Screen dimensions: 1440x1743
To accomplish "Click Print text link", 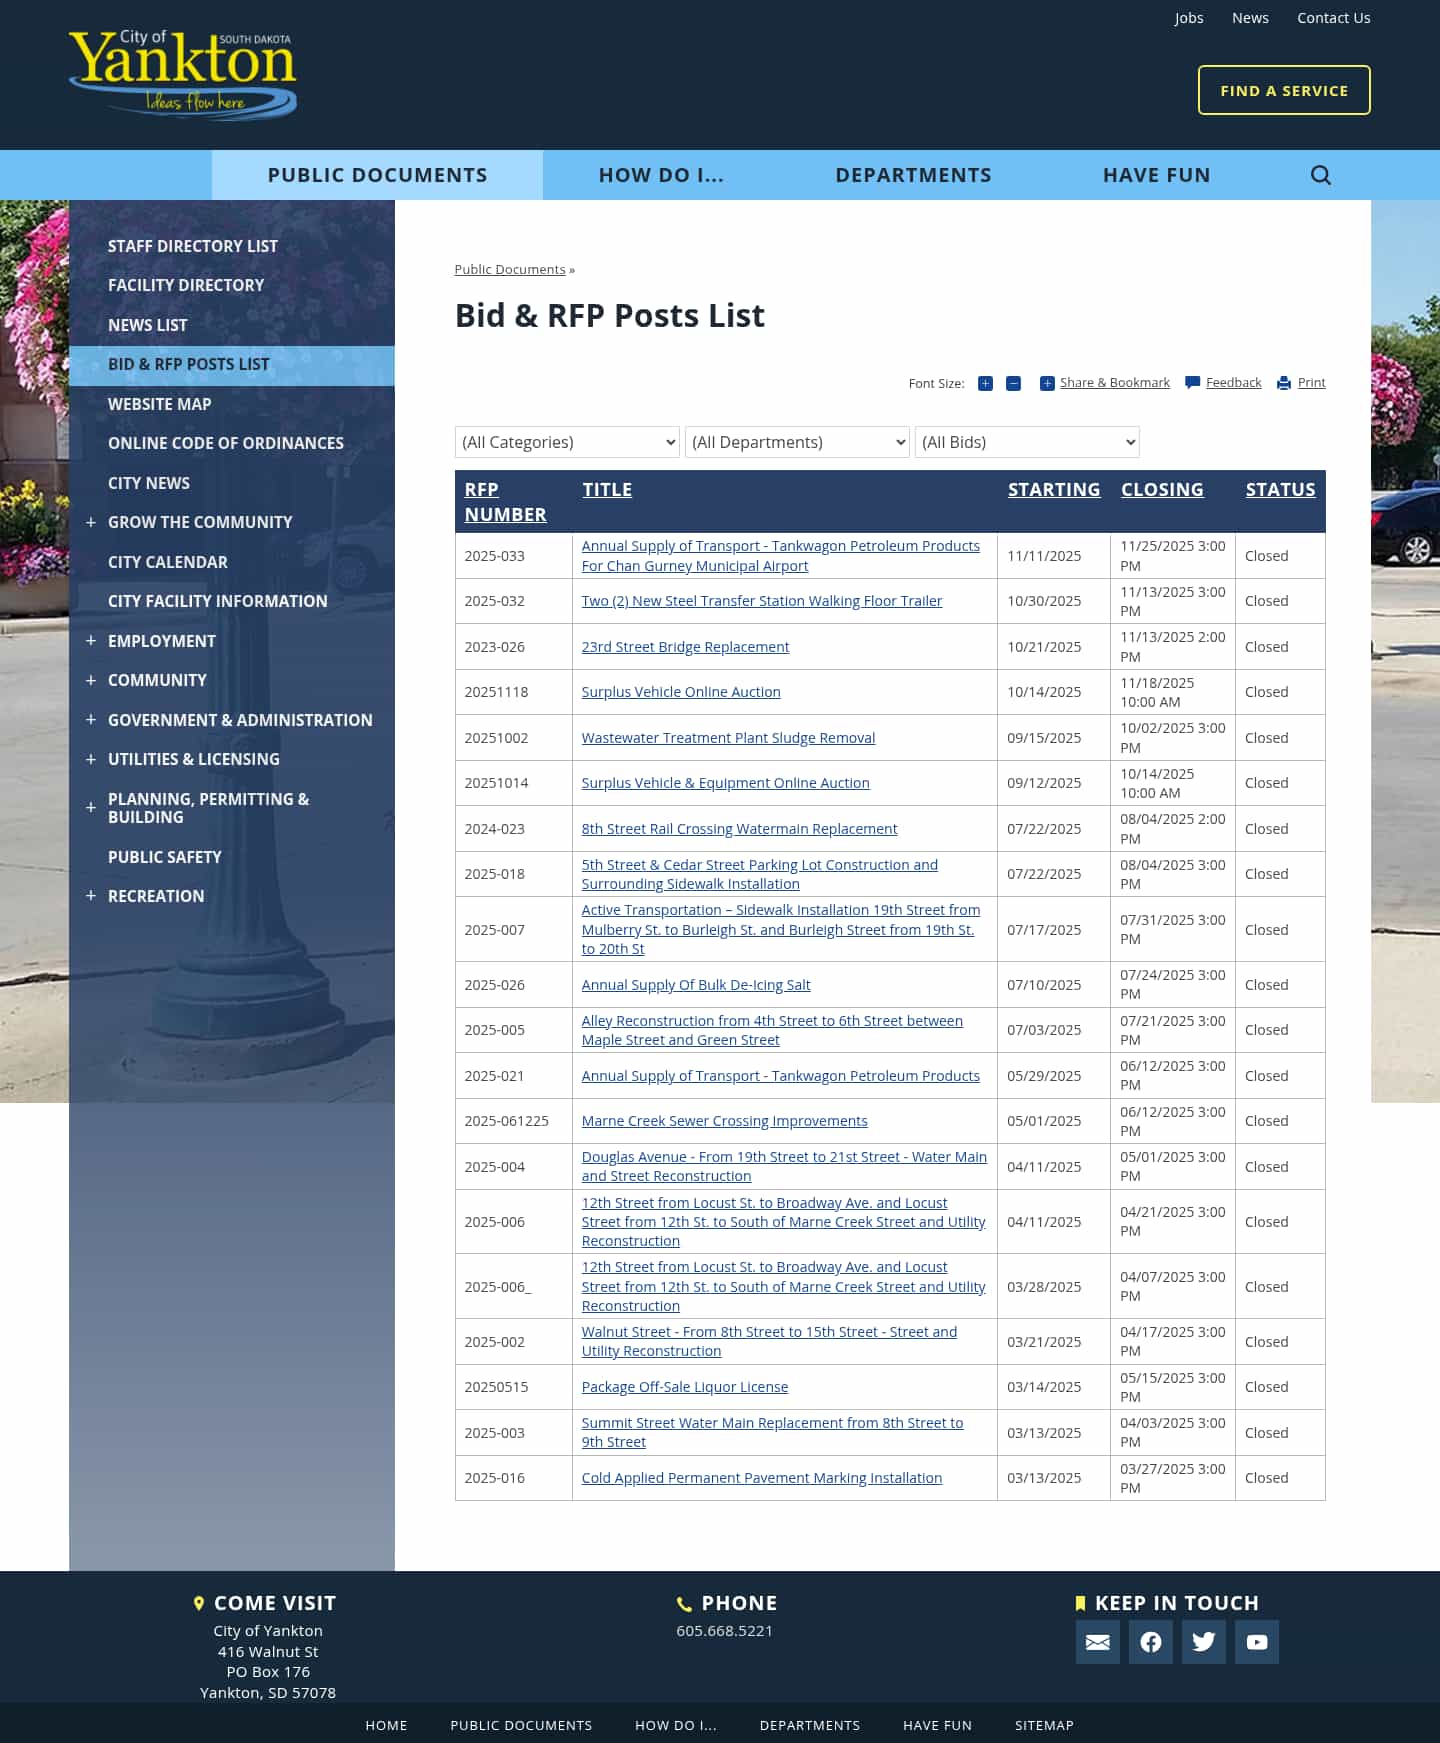I will coord(1311,382).
